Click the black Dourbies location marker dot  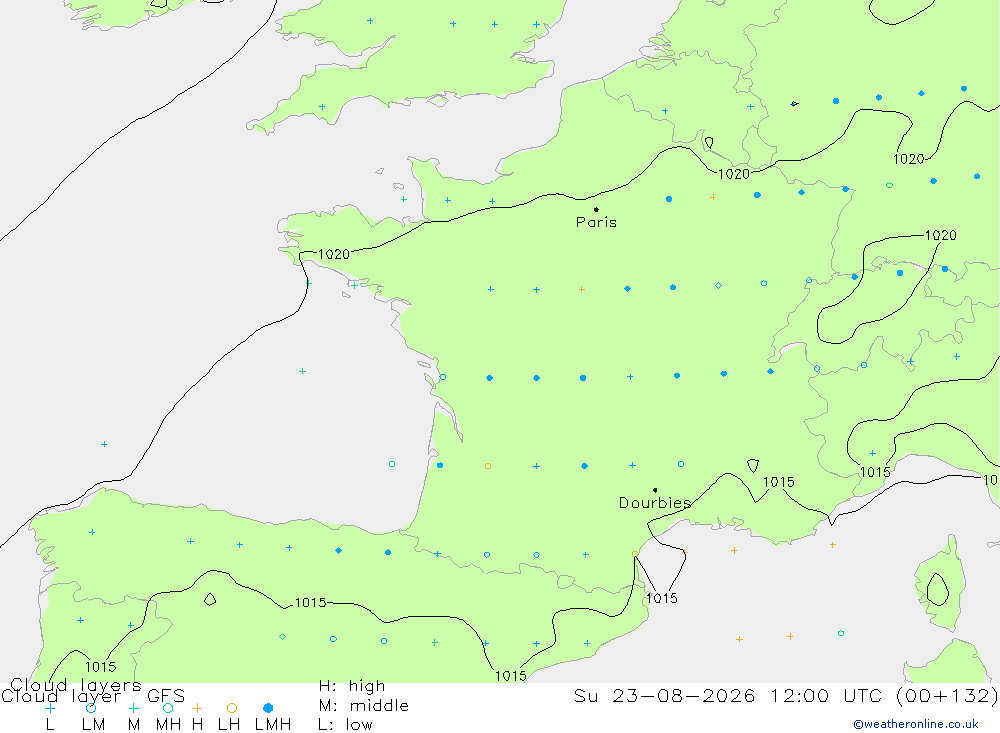tap(655, 490)
